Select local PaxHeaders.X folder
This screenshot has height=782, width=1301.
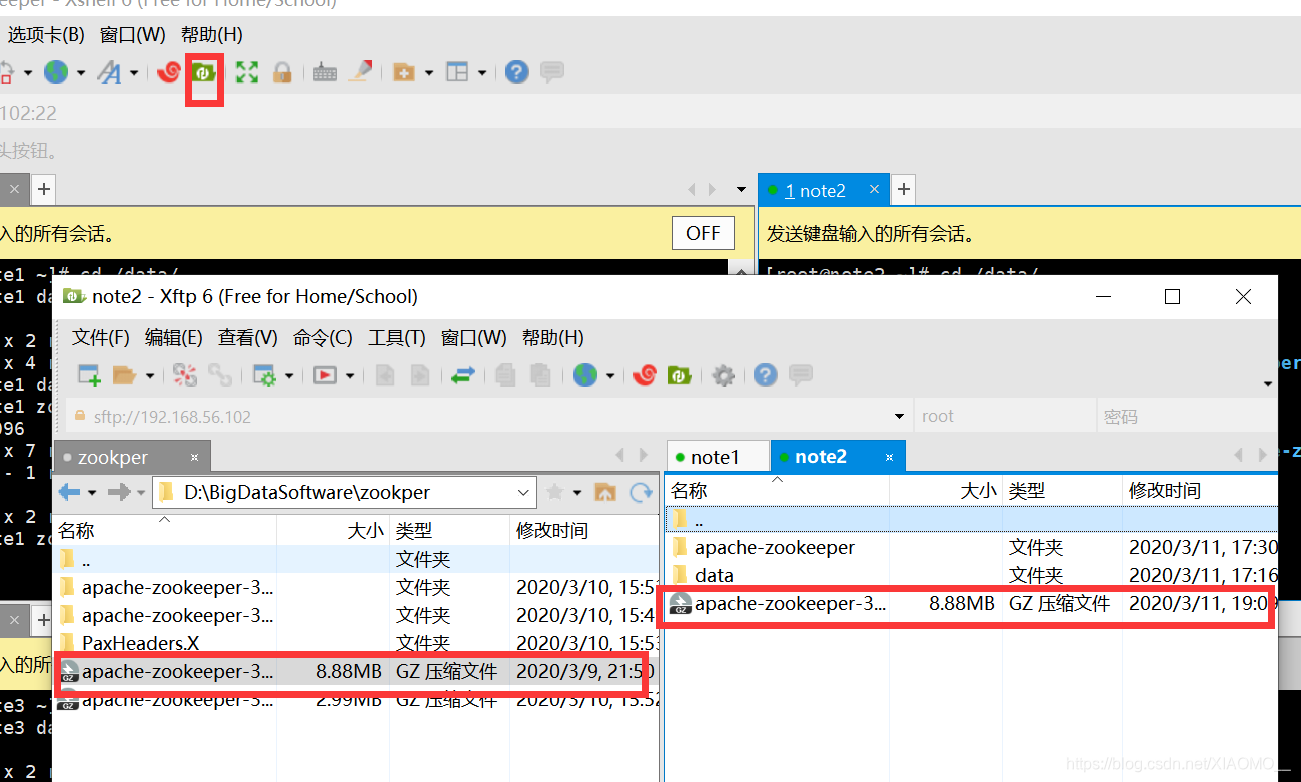pyautogui.click(x=355, y=643)
